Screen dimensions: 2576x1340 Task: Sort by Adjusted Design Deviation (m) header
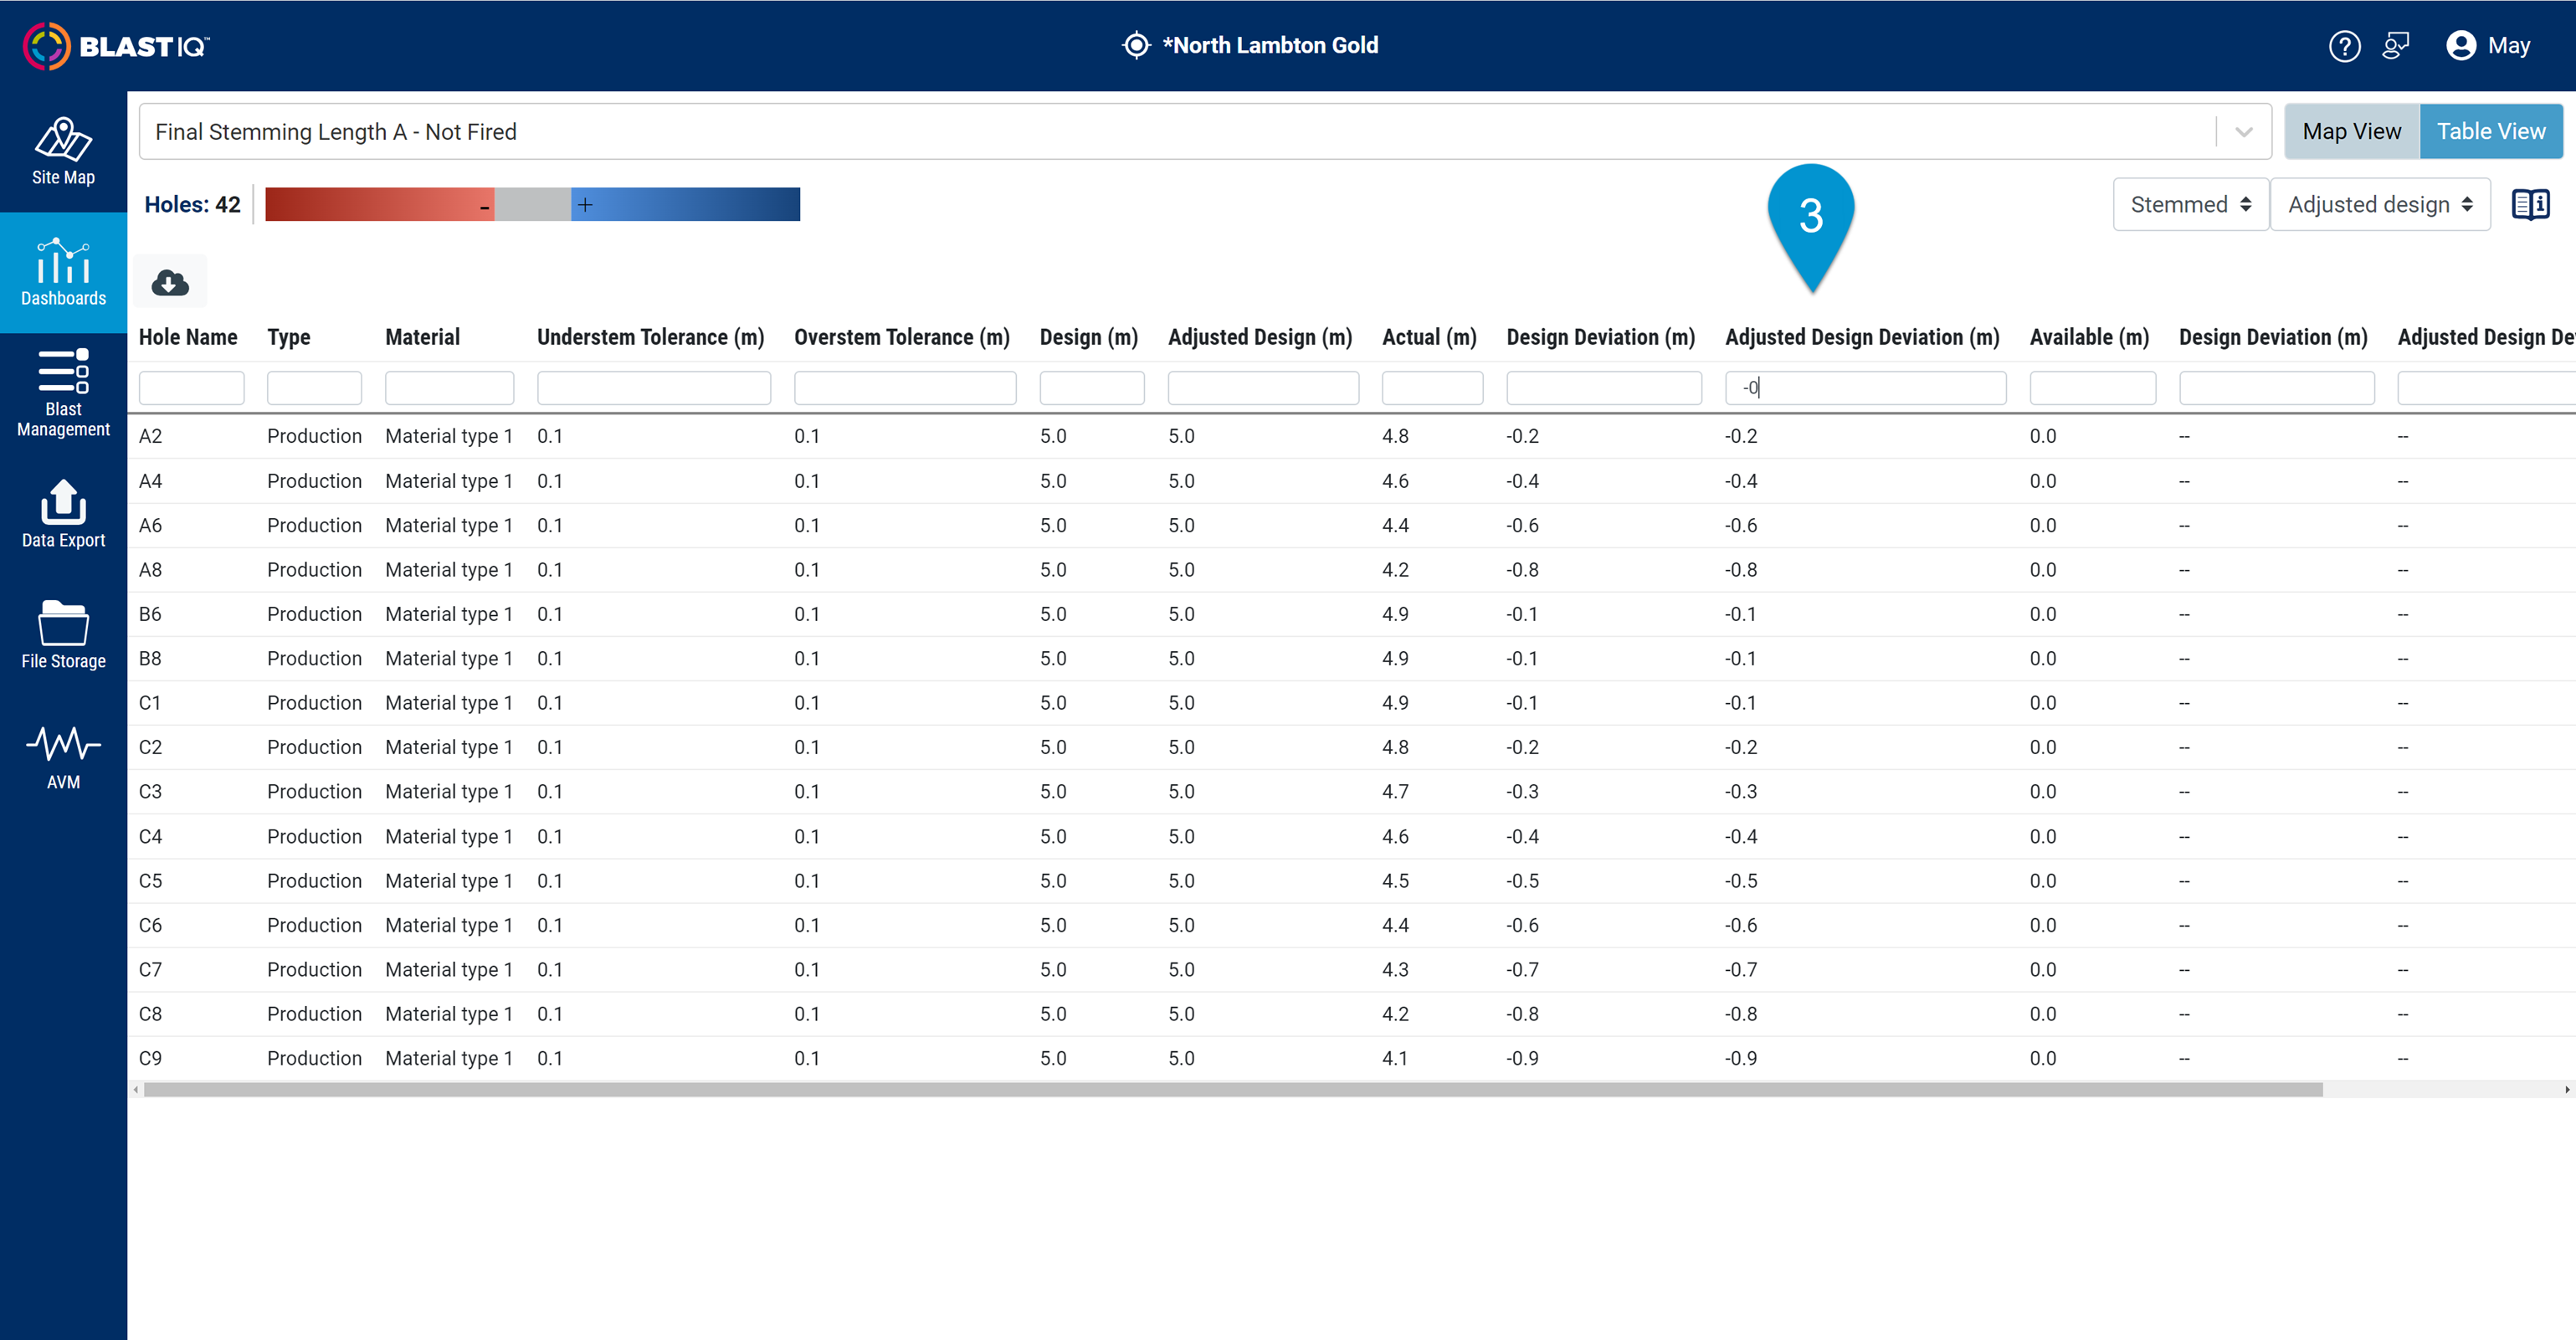[1862, 337]
